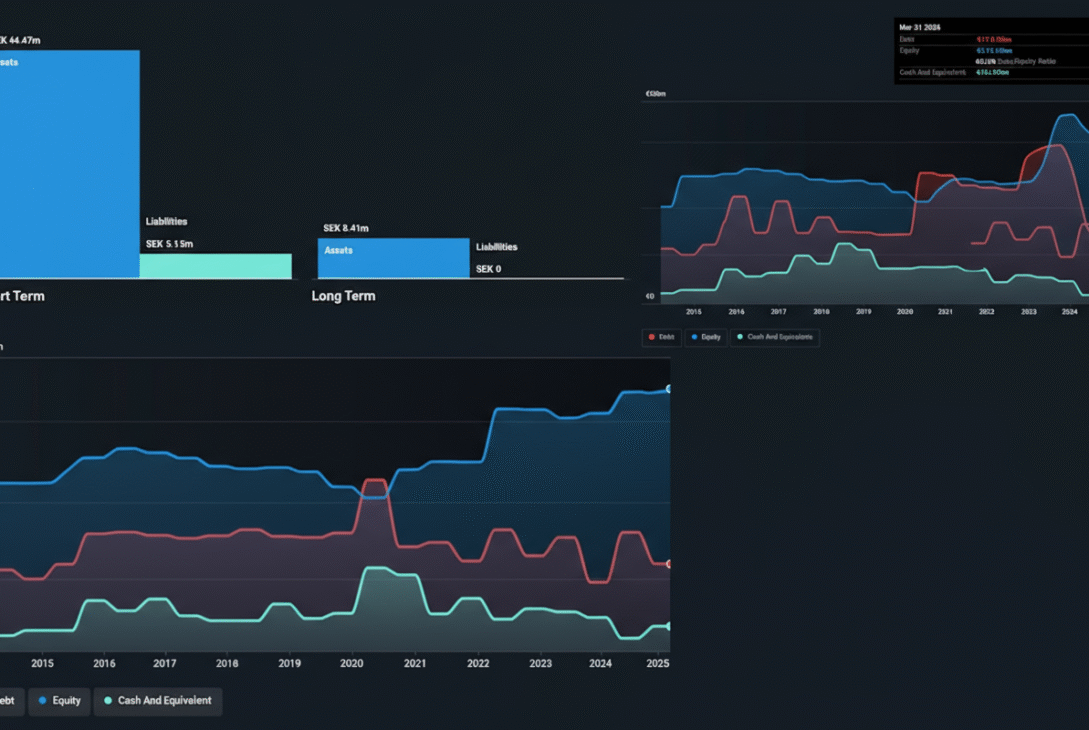1089x730 pixels.
Task: Click the Debt/Equity Ratio row in tooltip
Action: [x=1015, y=61]
